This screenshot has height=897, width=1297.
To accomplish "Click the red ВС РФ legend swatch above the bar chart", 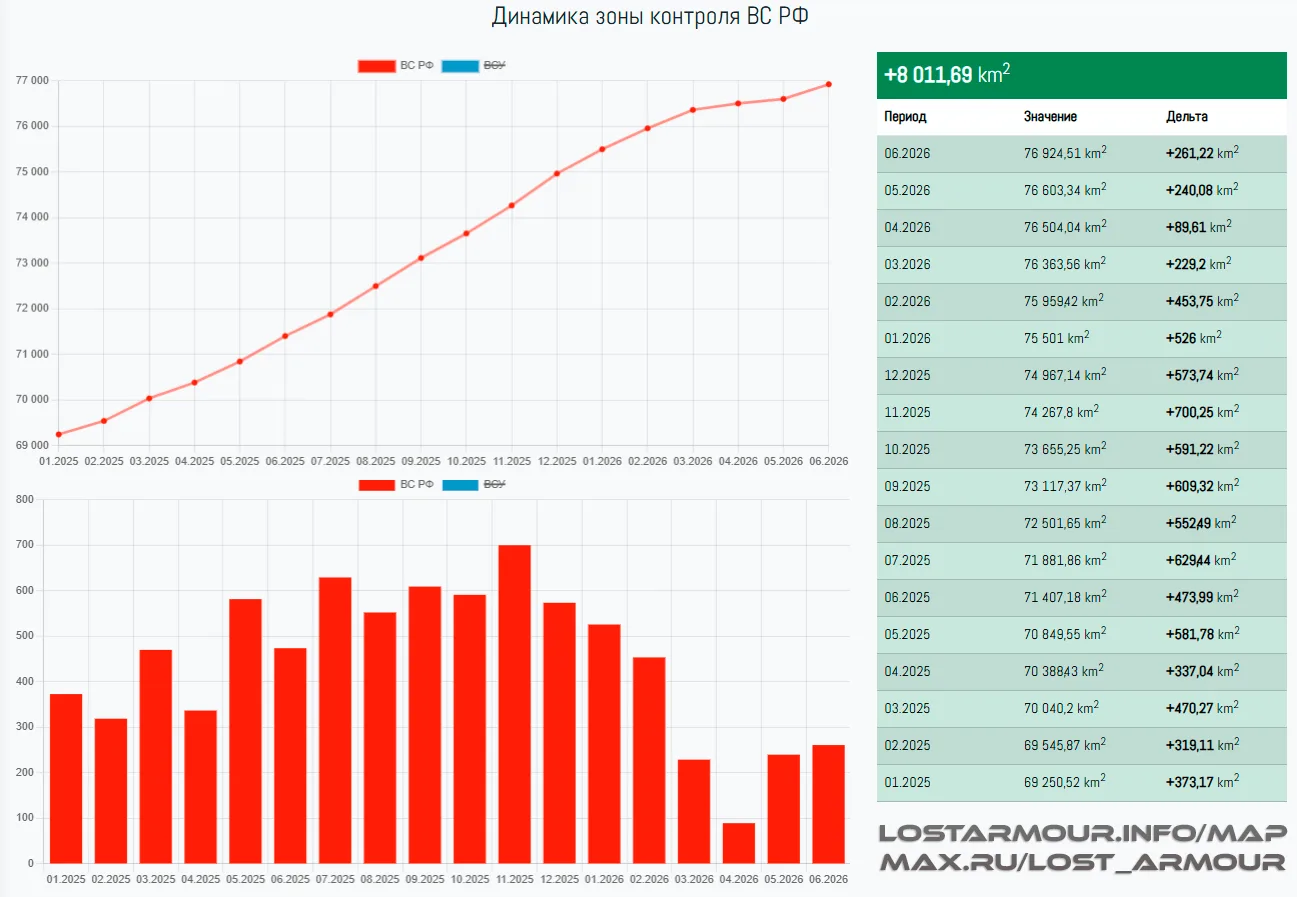I will click(376, 485).
